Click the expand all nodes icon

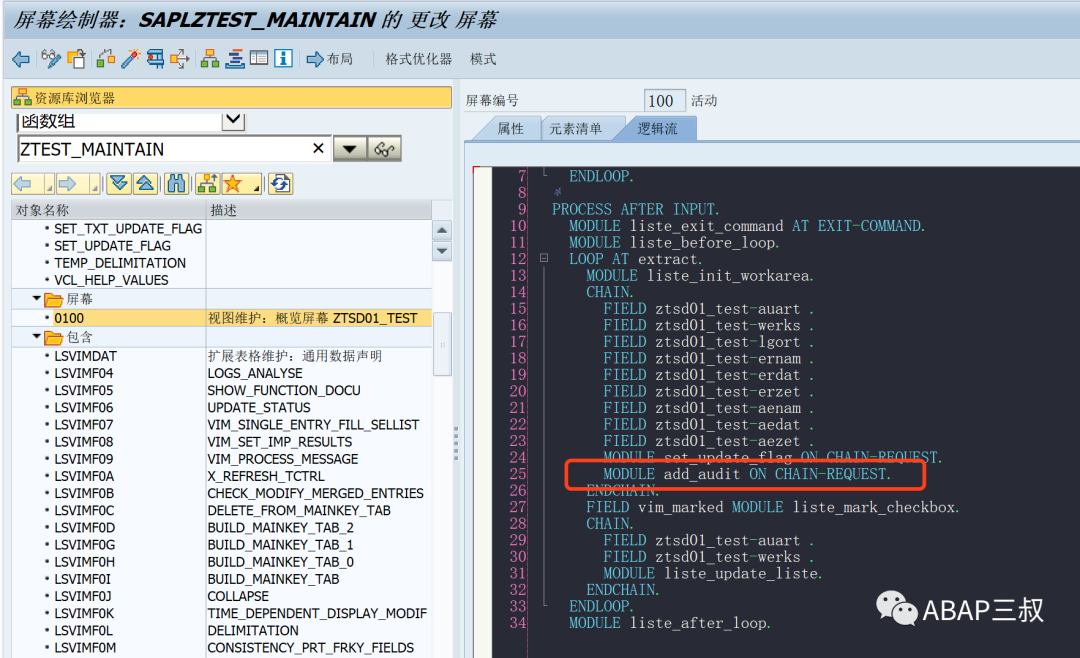(118, 184)
